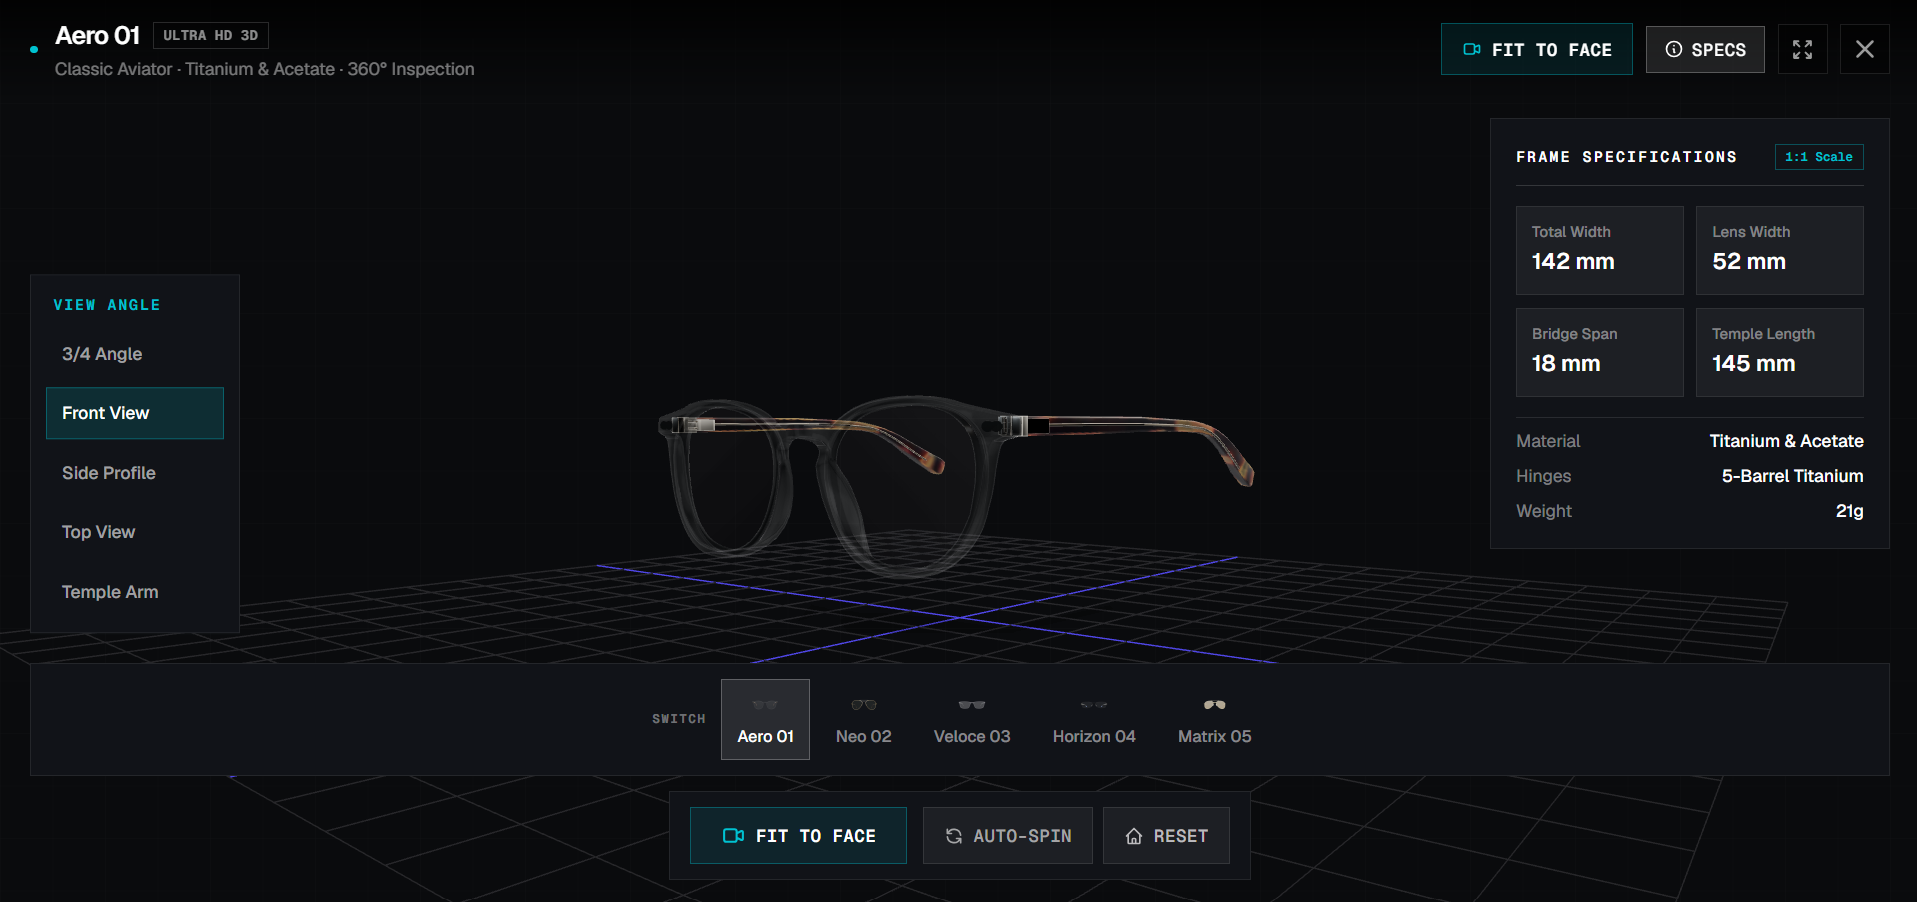Show the Temple Arm view
The height and width of the screenshot is (902, 1917).
click(135, 592)
